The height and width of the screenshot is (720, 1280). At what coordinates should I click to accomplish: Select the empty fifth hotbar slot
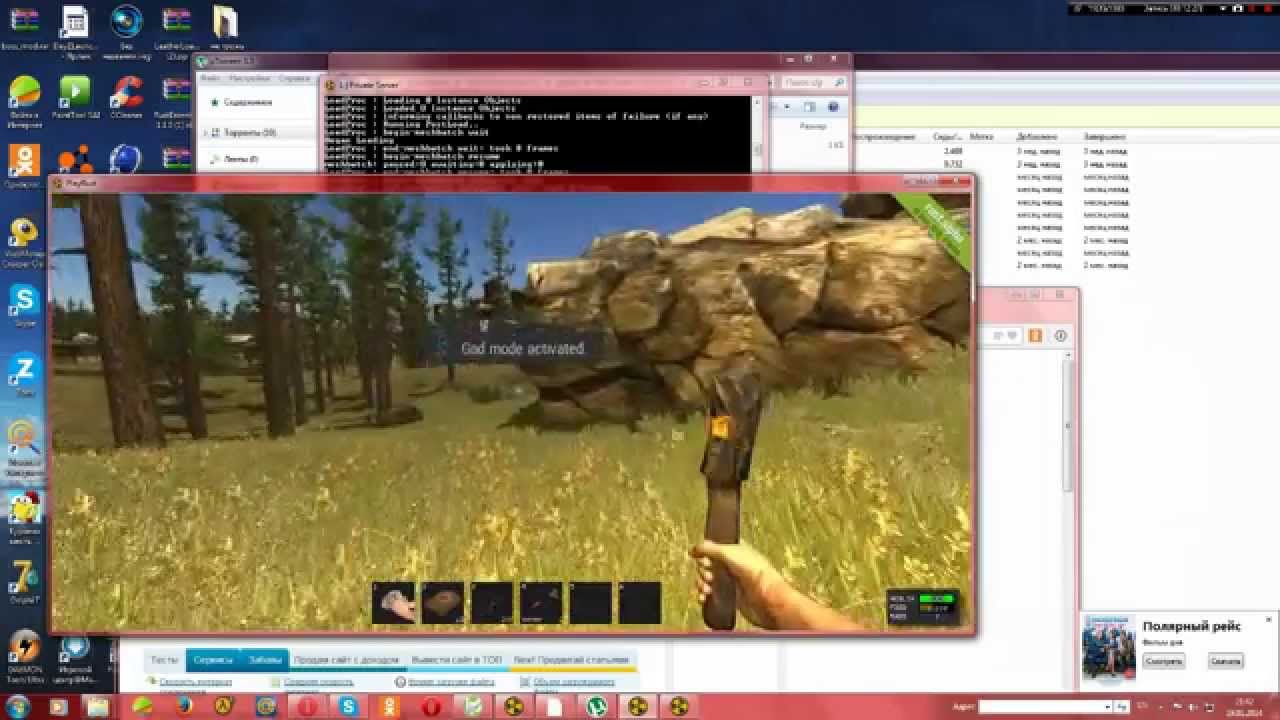[x=590, y=603]
